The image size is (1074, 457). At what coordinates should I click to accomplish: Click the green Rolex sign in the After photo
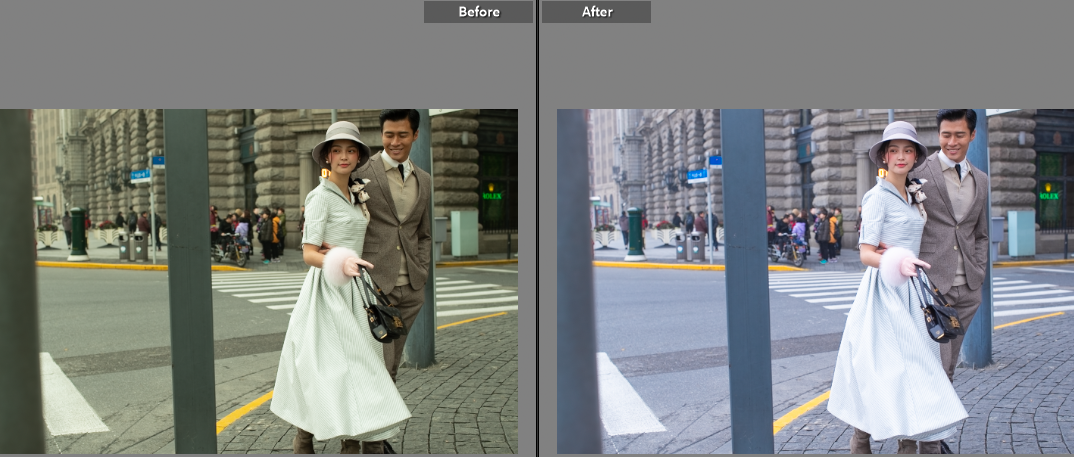1048,190
